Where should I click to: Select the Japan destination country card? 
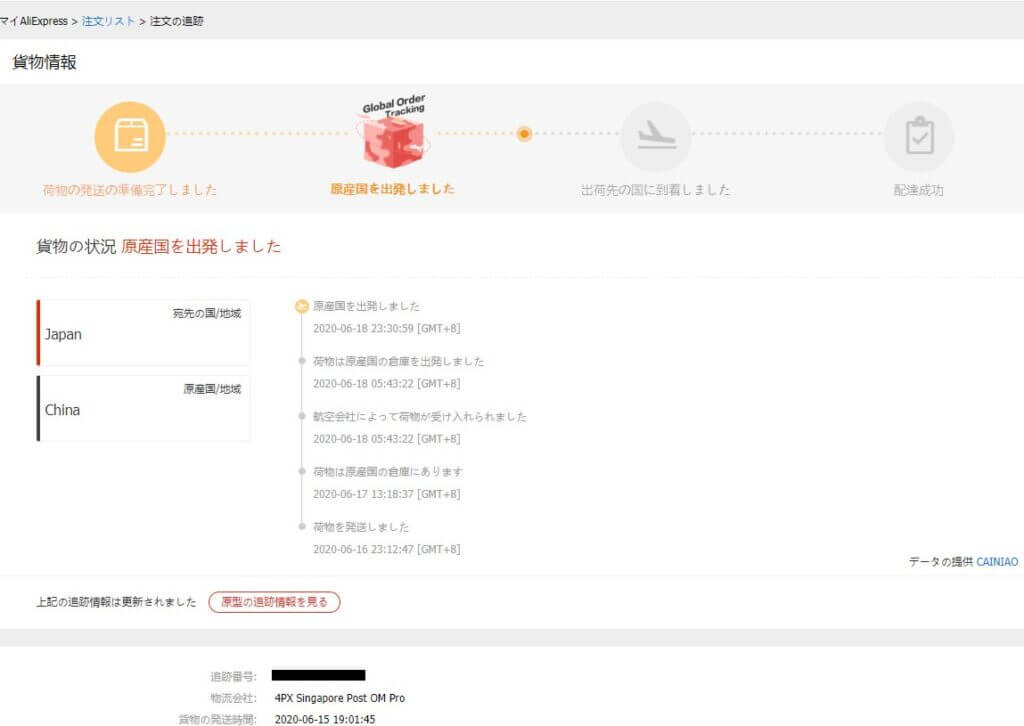[x=143, y=332]
